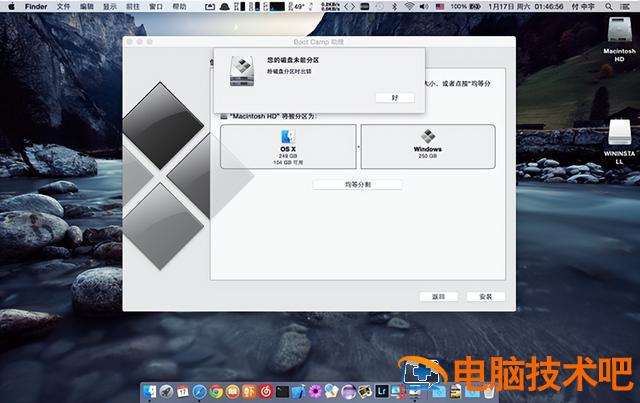640x403 pixels.
Task: Open the Finder menu
Action: (x=36, y=7)
